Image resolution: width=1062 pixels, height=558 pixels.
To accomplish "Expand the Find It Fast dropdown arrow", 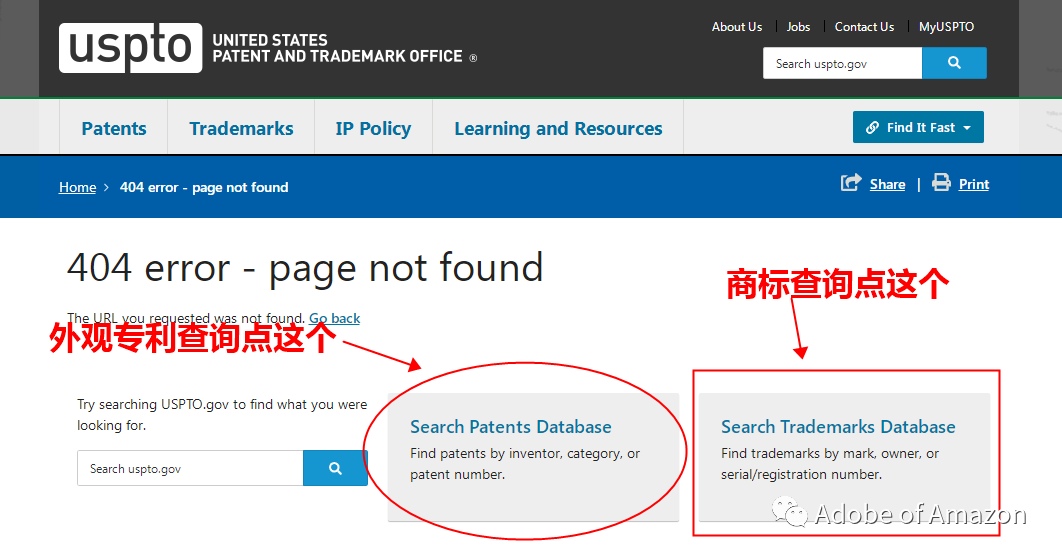I will 967,128.
